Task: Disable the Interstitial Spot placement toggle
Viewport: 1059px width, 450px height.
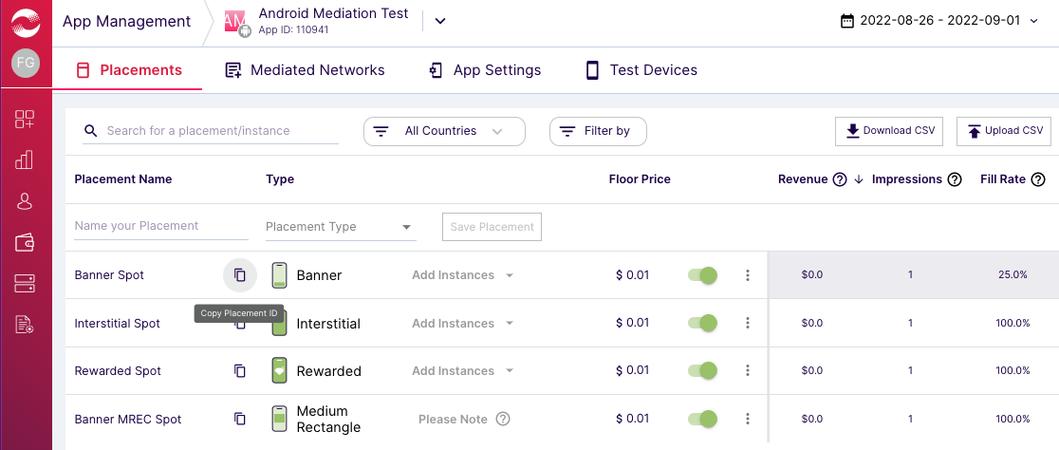Action: [703, 323]
